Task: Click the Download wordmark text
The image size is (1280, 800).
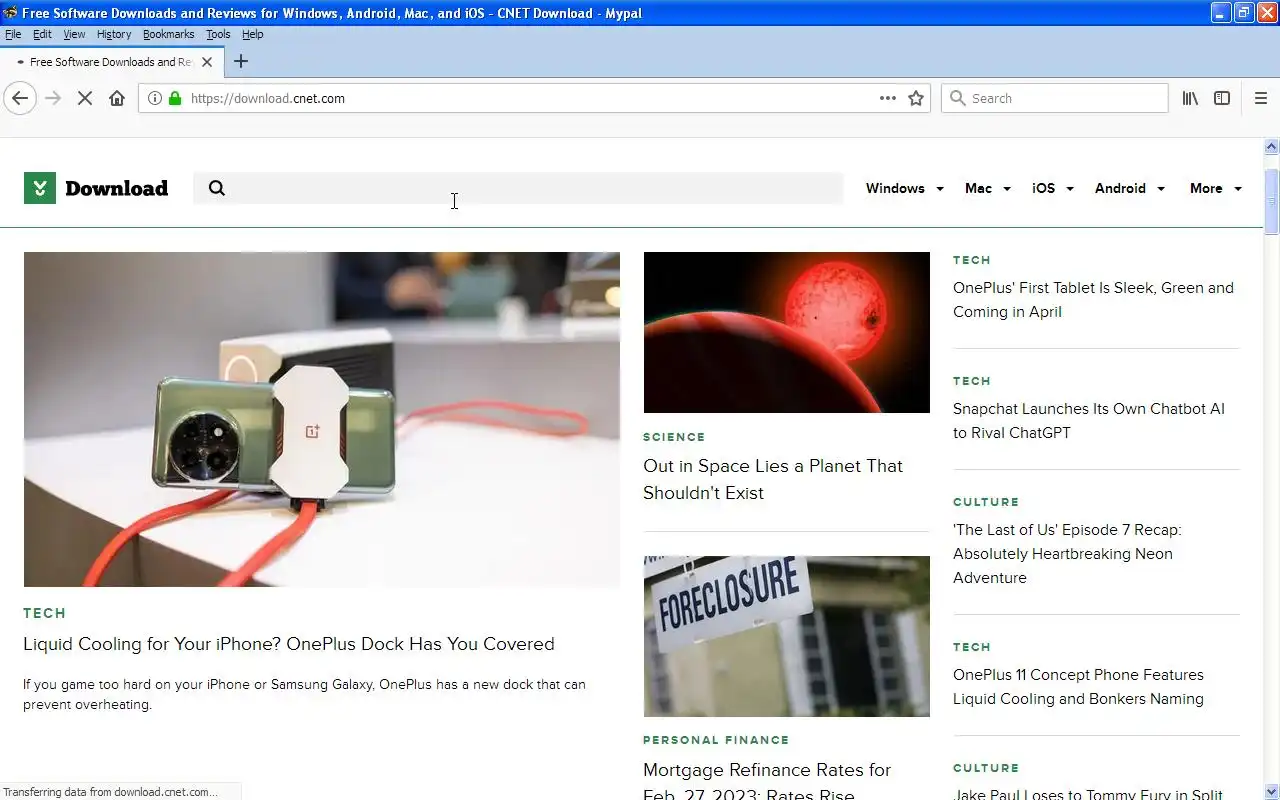Action: 116,188
